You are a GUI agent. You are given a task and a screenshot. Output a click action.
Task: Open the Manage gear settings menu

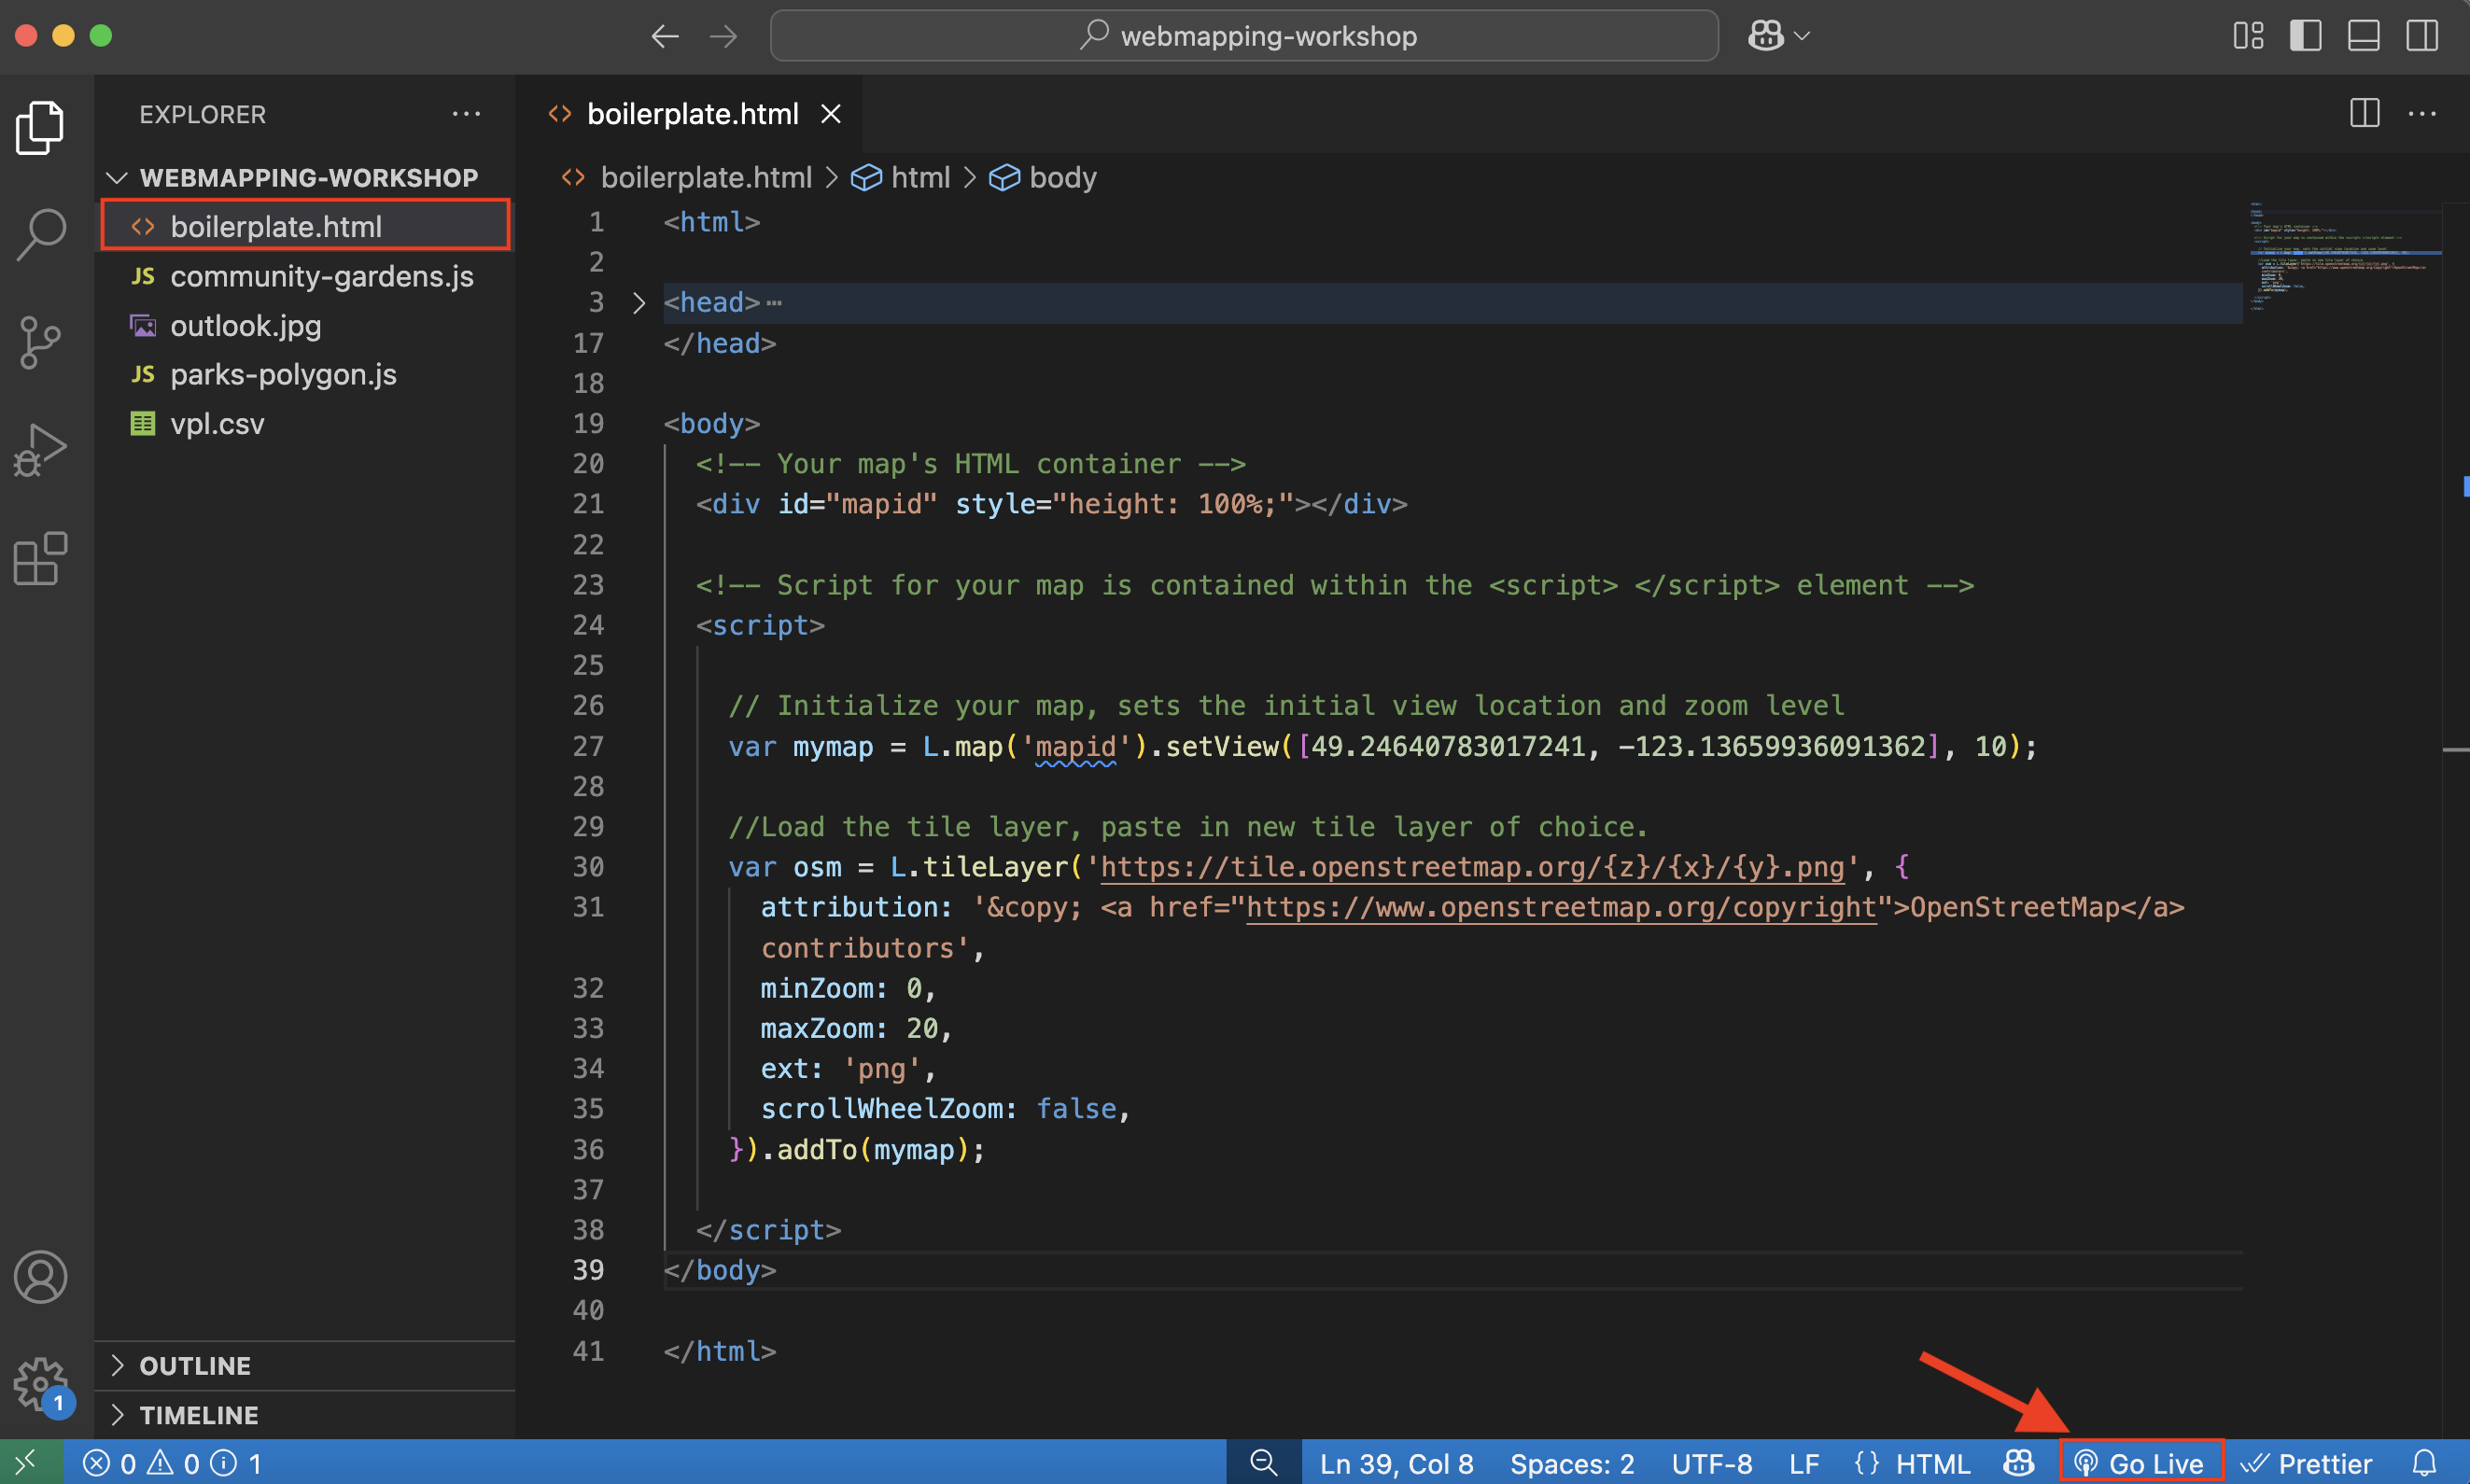pyautogui.click(x=40, y=1385)
